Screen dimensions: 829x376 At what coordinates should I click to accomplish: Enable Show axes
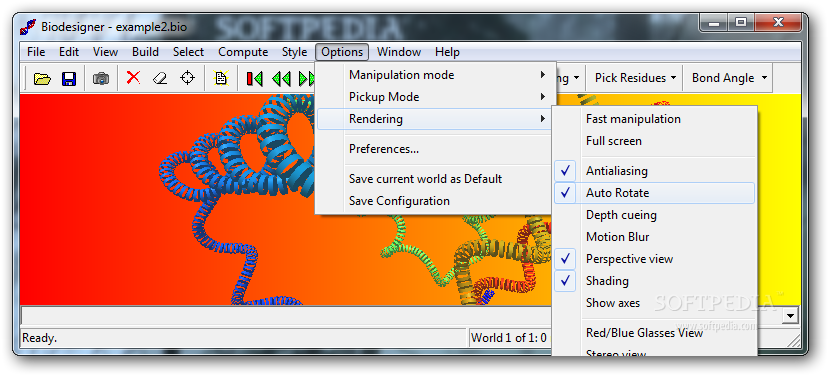coord(655,303)
